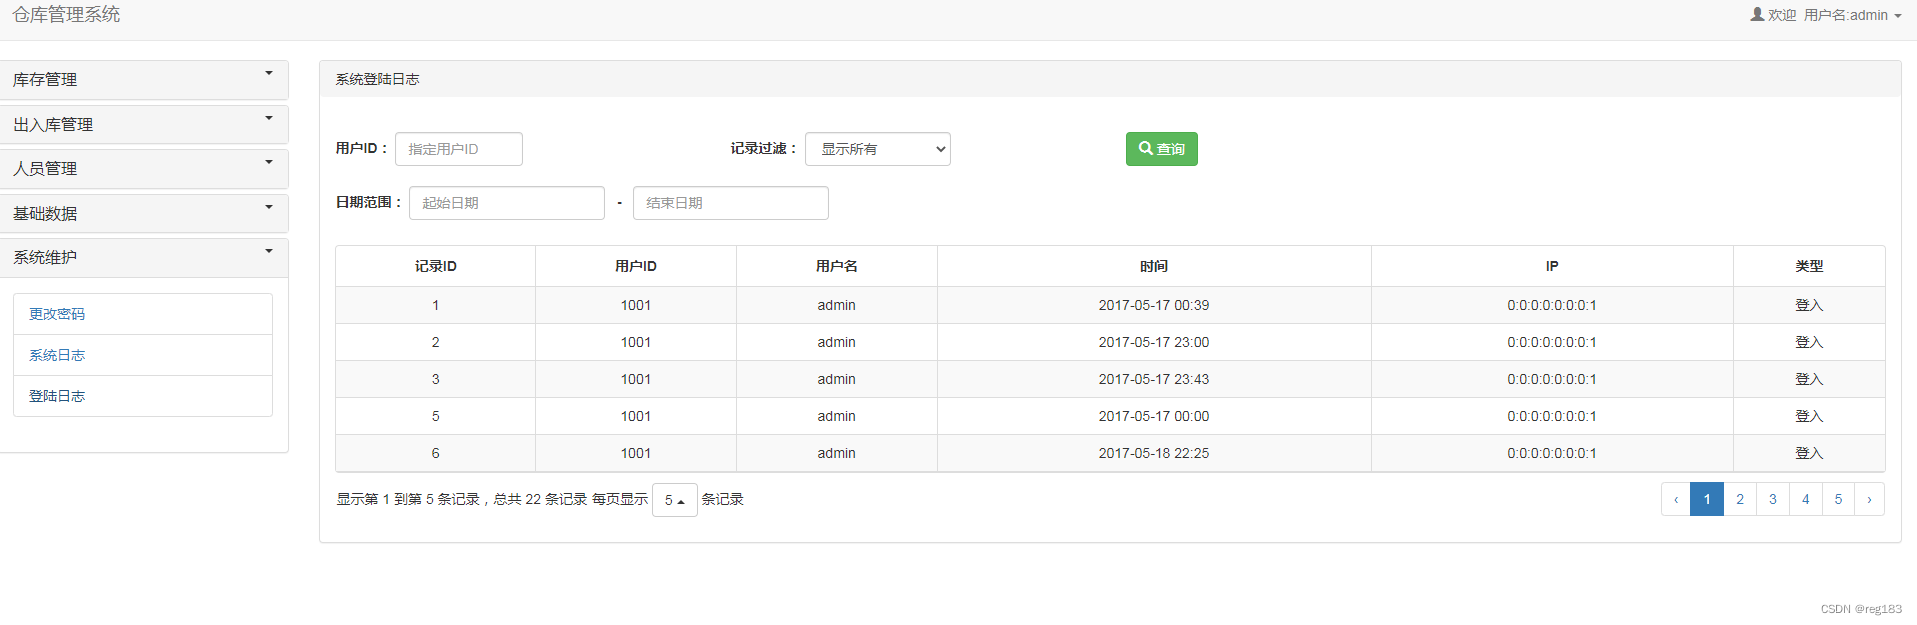This screenshot has width=1917, height=625.
Task: Expand the 人员管理 sidebar section
Action: coord(143,169)
